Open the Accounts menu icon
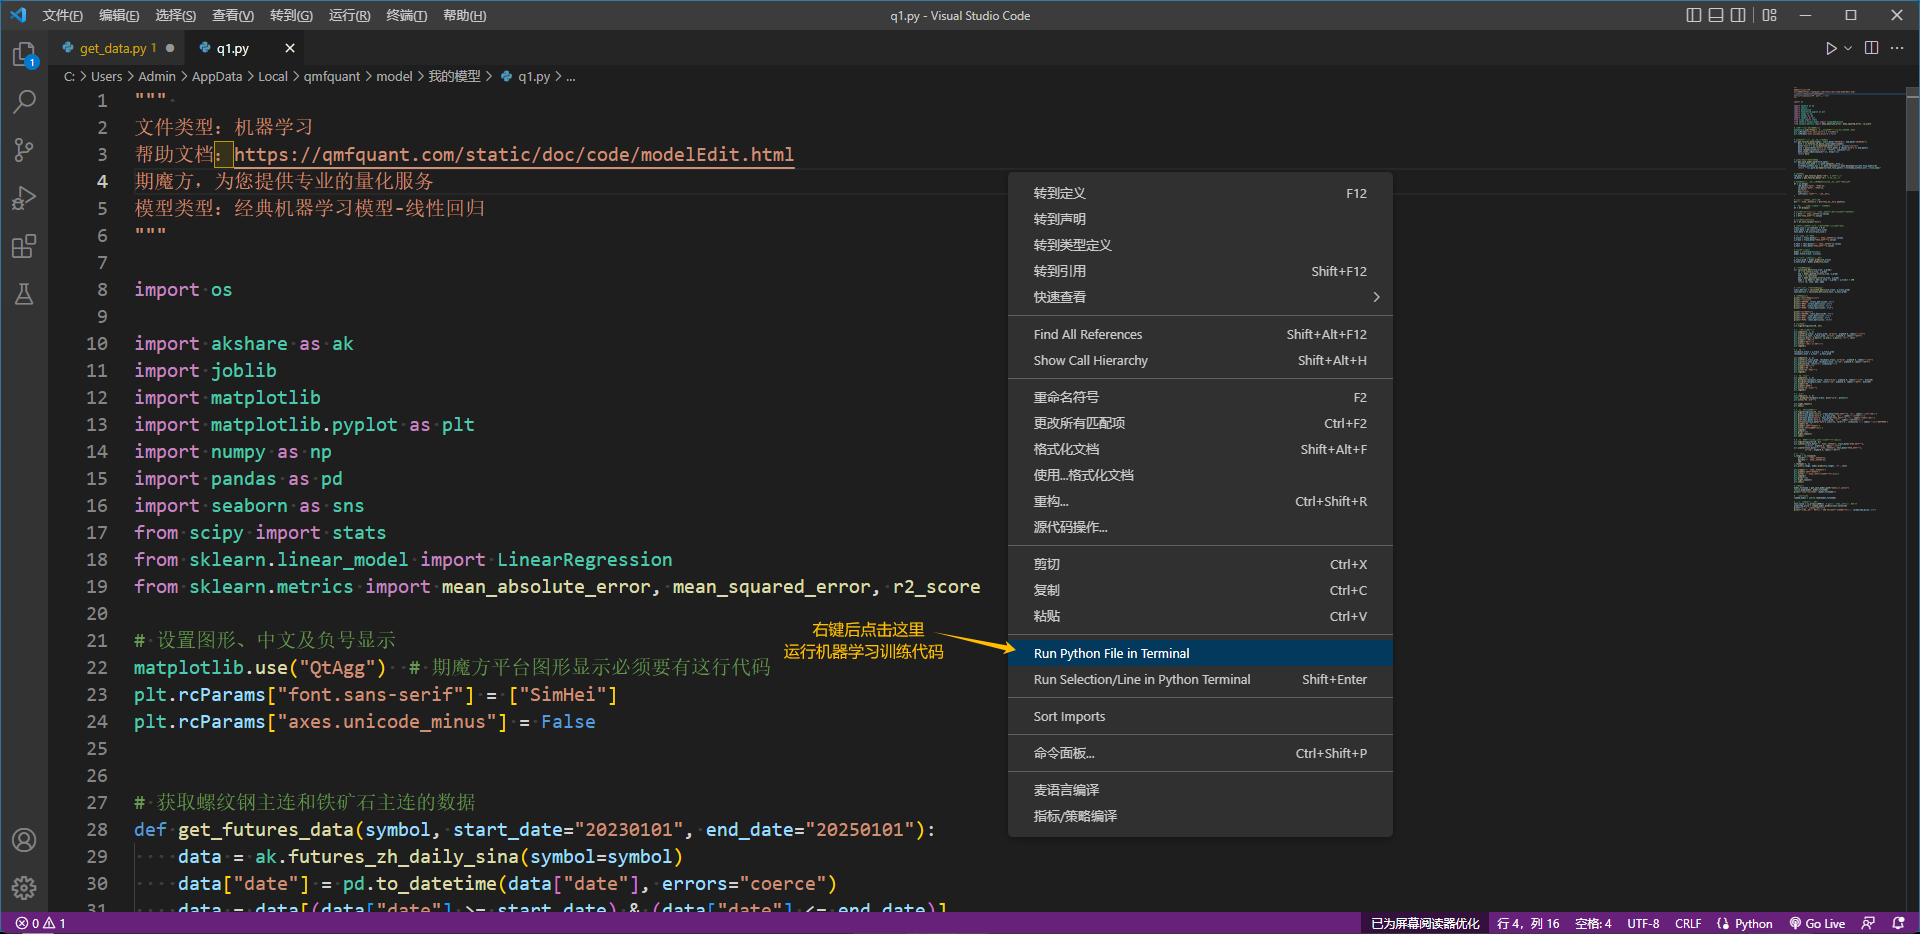1920x934 pixels. click(24, 840)
